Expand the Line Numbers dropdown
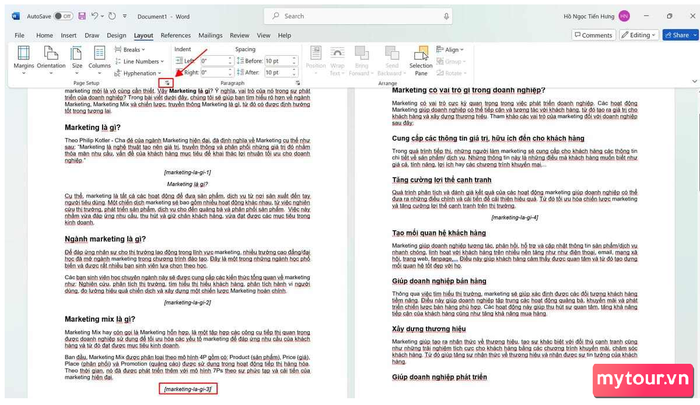The image size is (700, 405). (x=140, y=61)
